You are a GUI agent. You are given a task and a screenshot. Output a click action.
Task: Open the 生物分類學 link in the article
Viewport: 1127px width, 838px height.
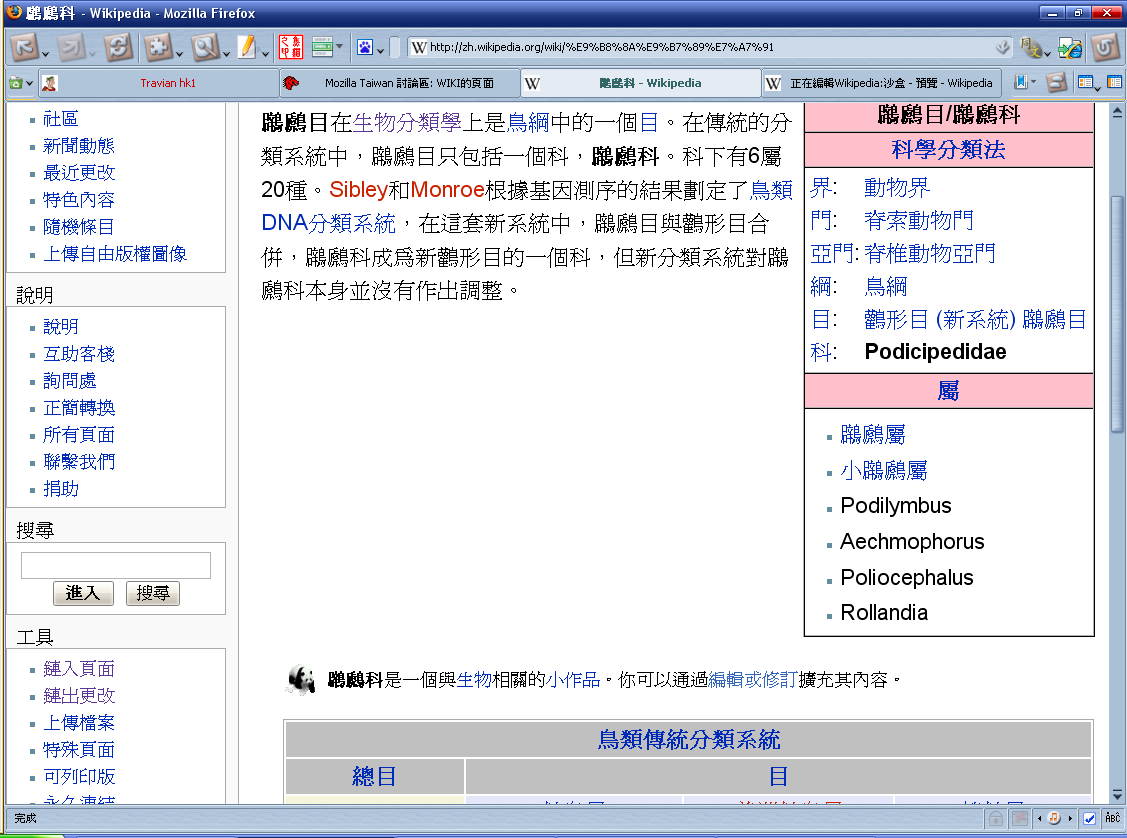coord(407,123)
